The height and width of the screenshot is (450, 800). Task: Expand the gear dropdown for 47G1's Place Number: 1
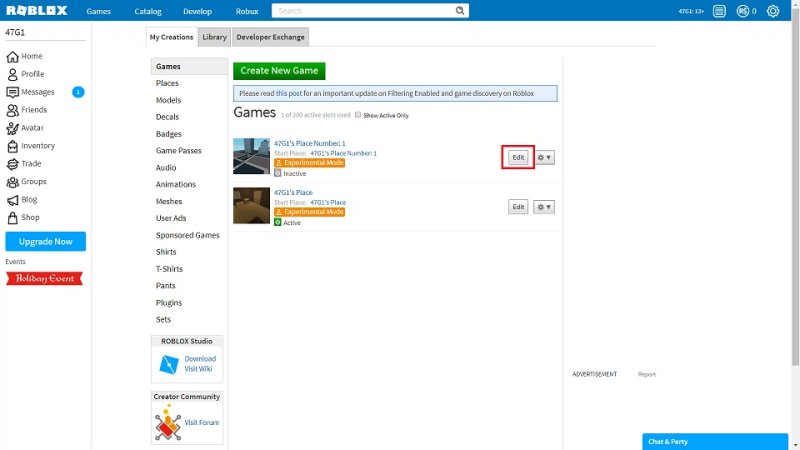(x=544, y=158)
